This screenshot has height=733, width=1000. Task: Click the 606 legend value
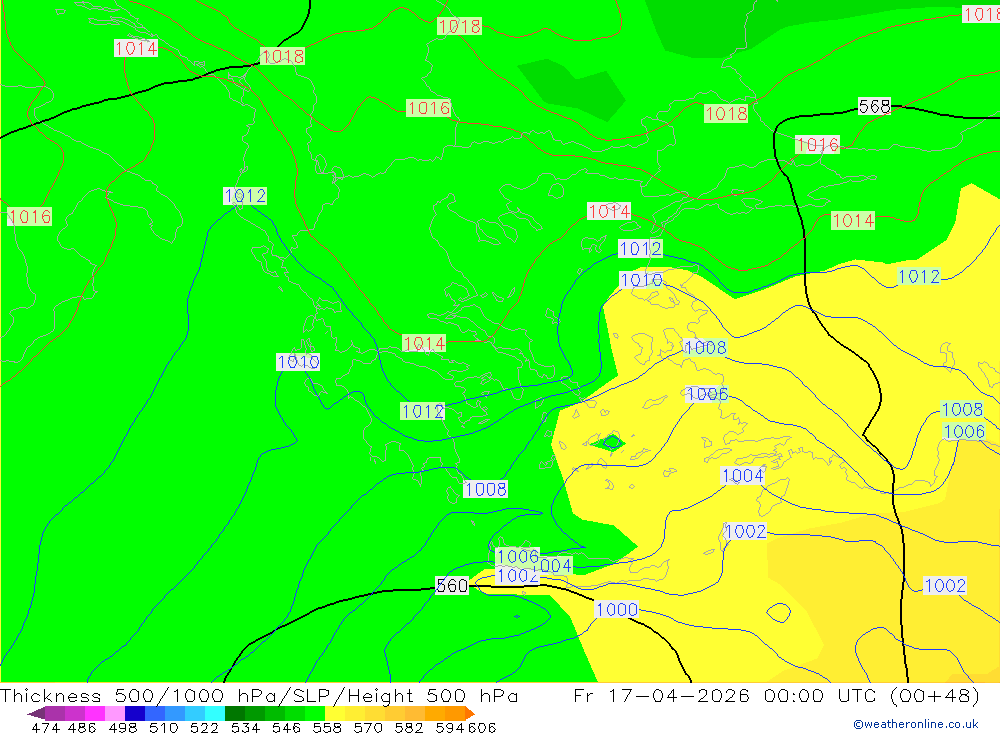pos(482,727)
